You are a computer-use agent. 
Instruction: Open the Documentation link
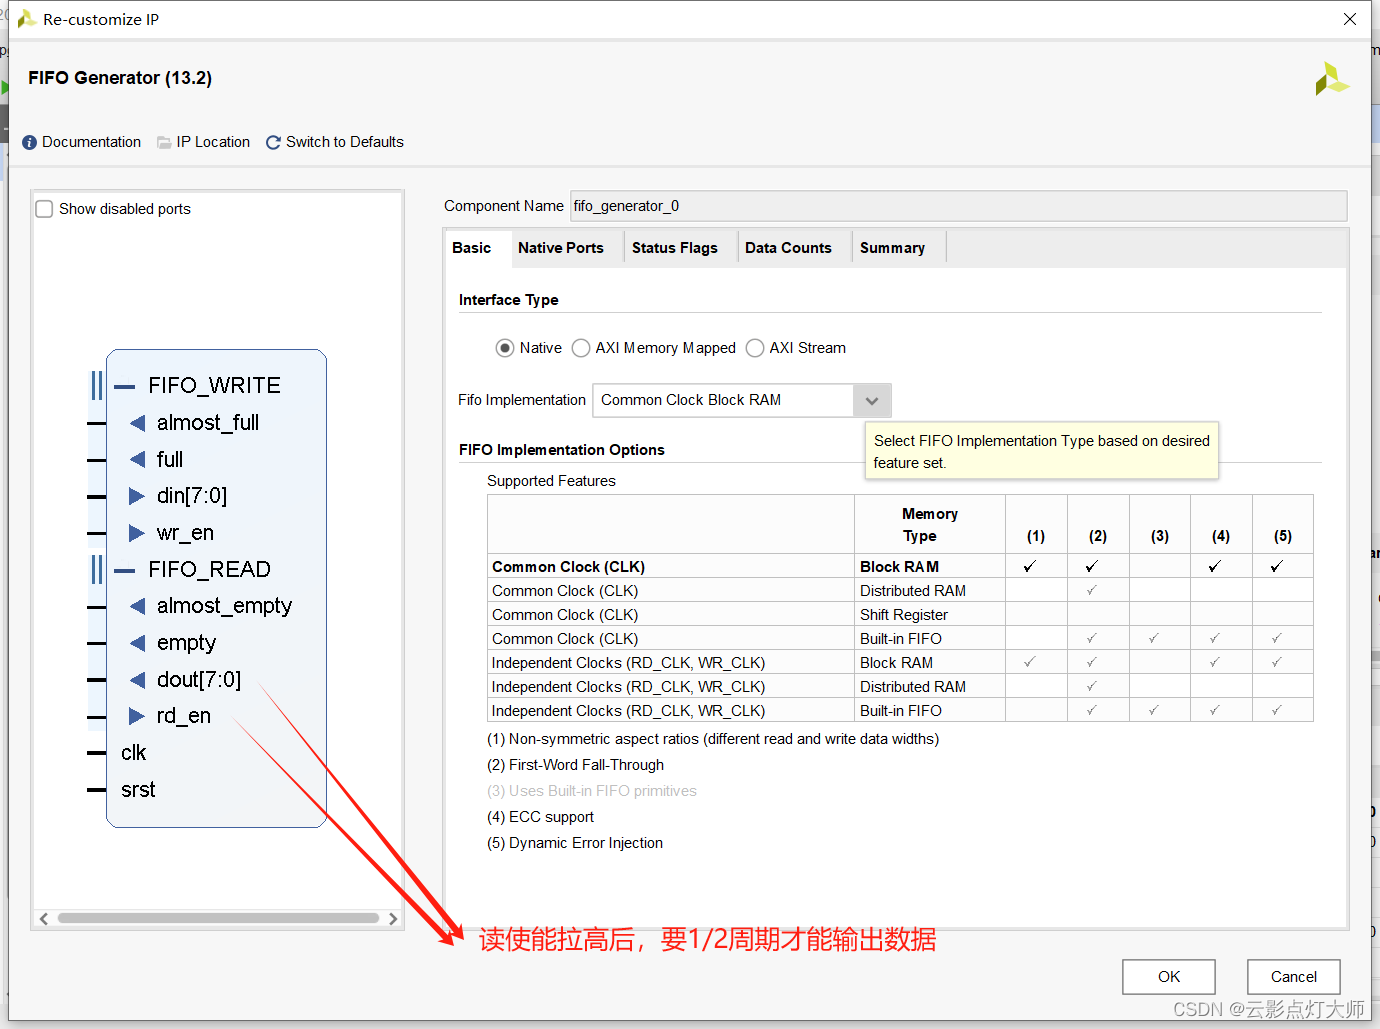point(91,142)
